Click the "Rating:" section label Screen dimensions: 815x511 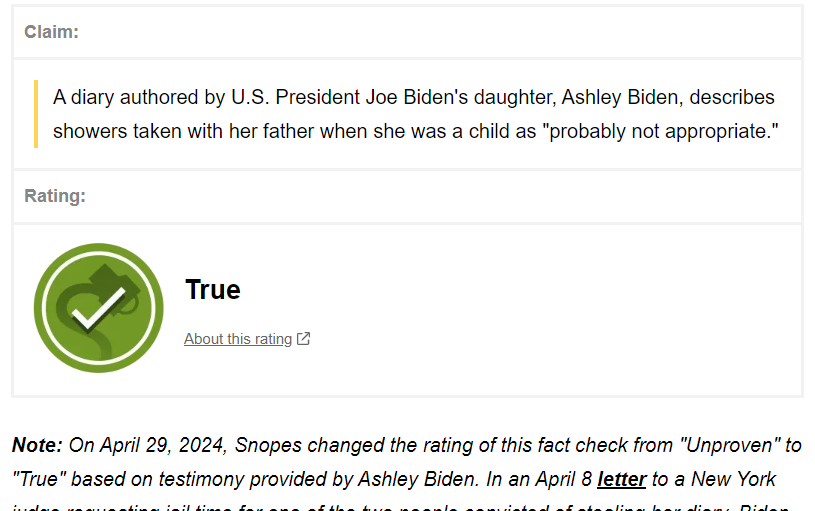click(55, 196)
